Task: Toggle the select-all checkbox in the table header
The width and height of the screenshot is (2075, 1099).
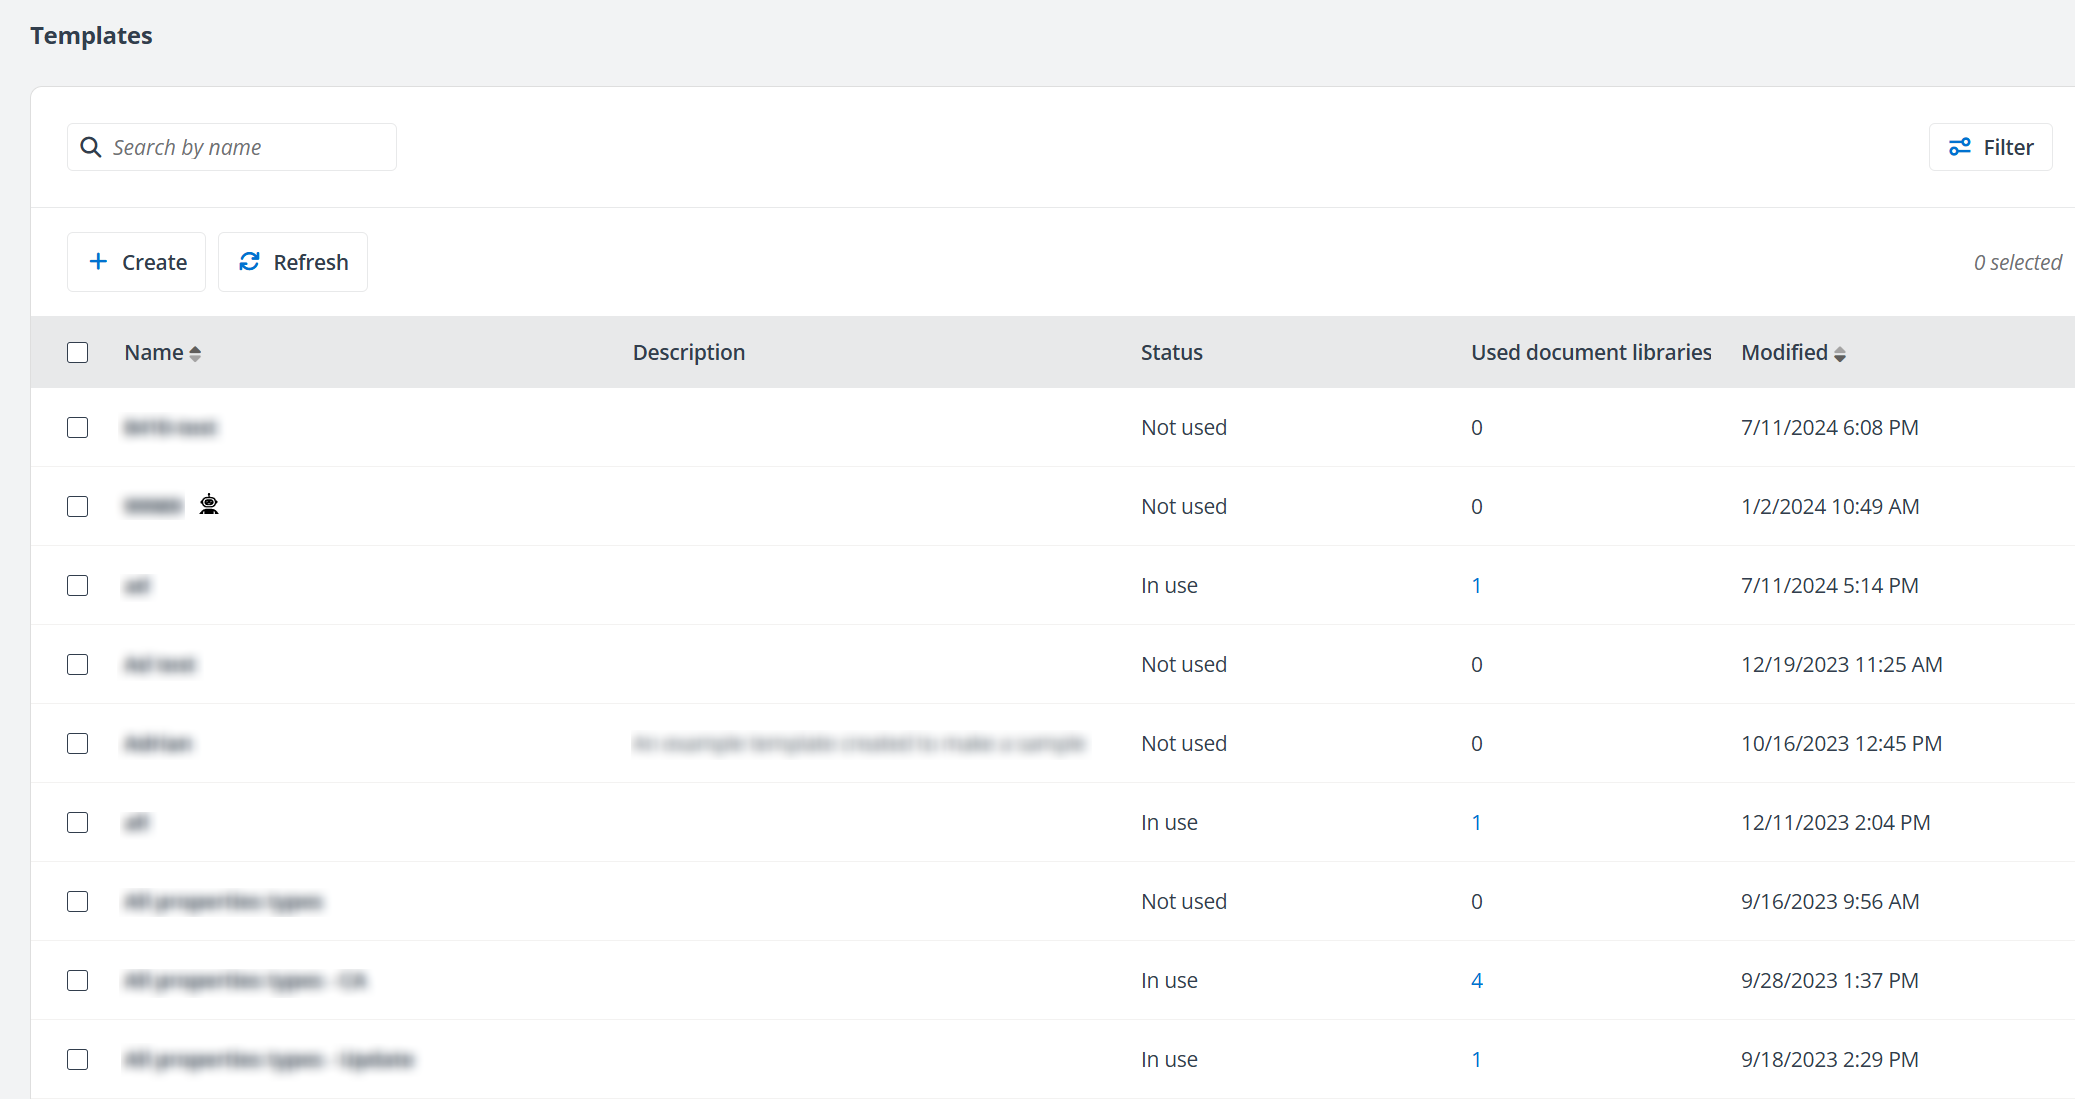Action: tap(78, 352)
